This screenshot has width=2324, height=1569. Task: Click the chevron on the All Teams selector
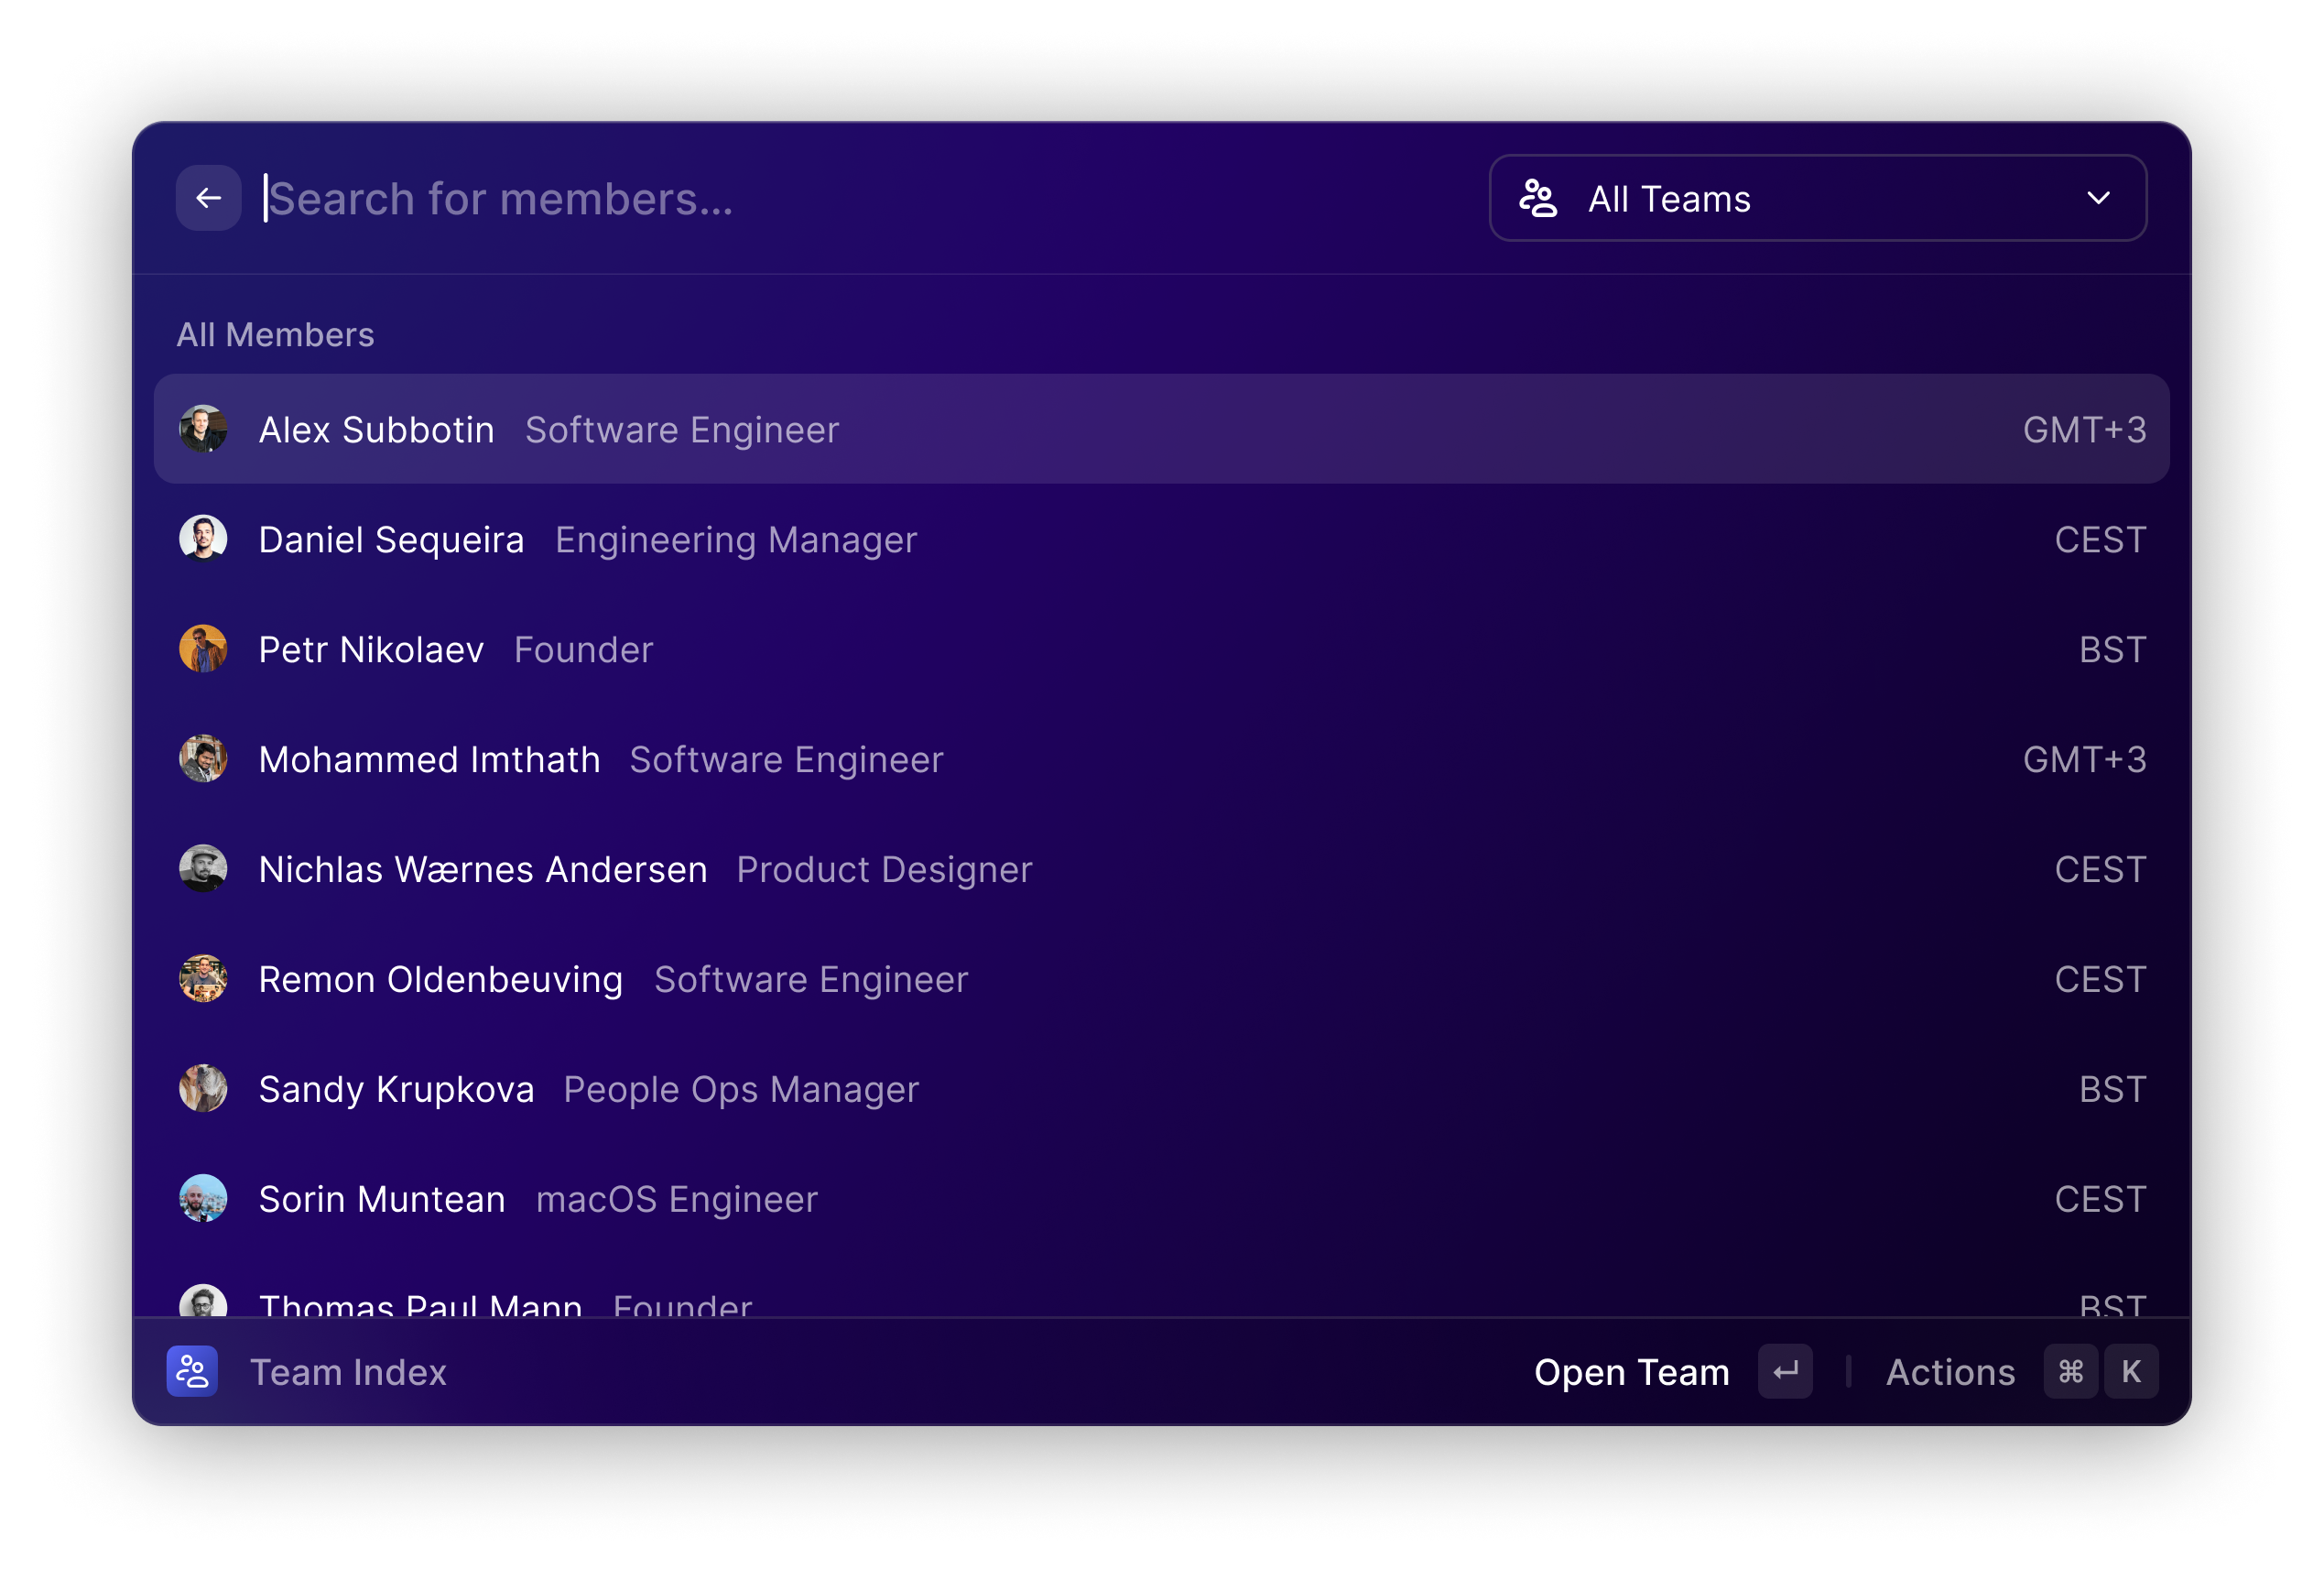[x=2099, y=198]
